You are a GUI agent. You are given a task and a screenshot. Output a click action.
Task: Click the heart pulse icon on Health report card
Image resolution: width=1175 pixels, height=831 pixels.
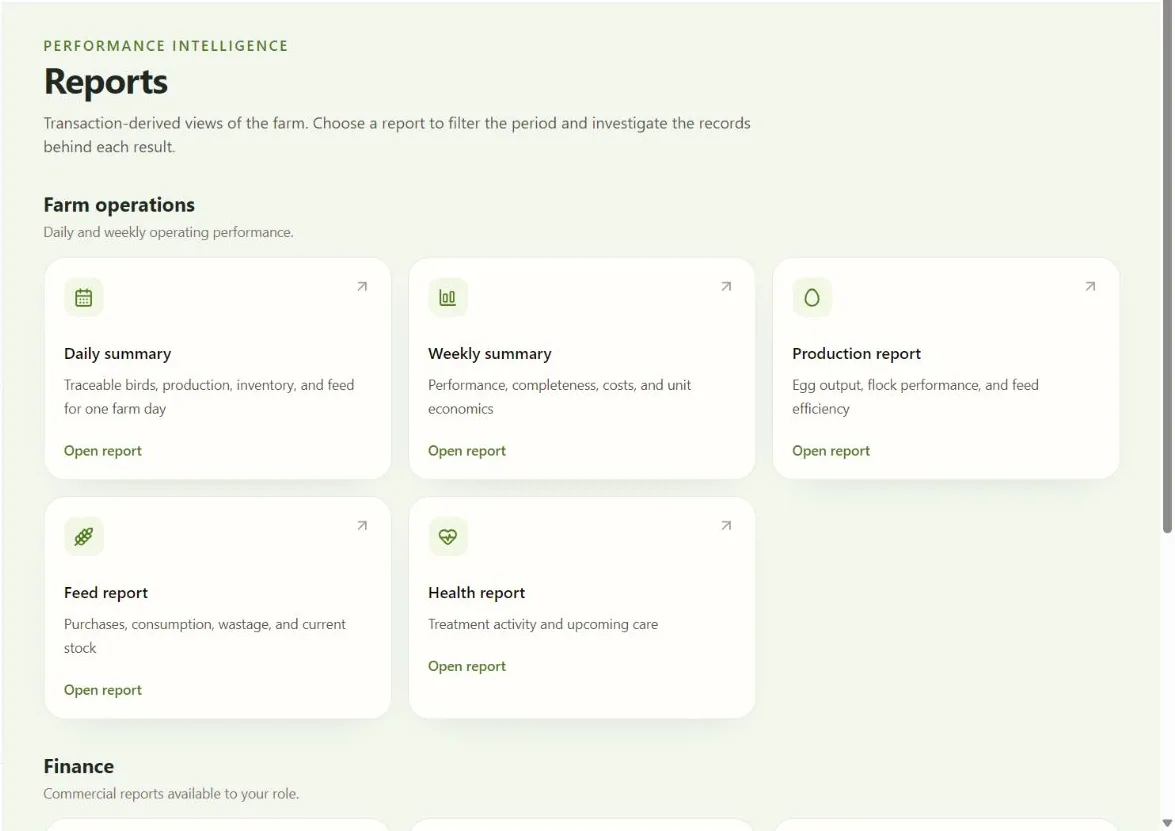[447, 537]
